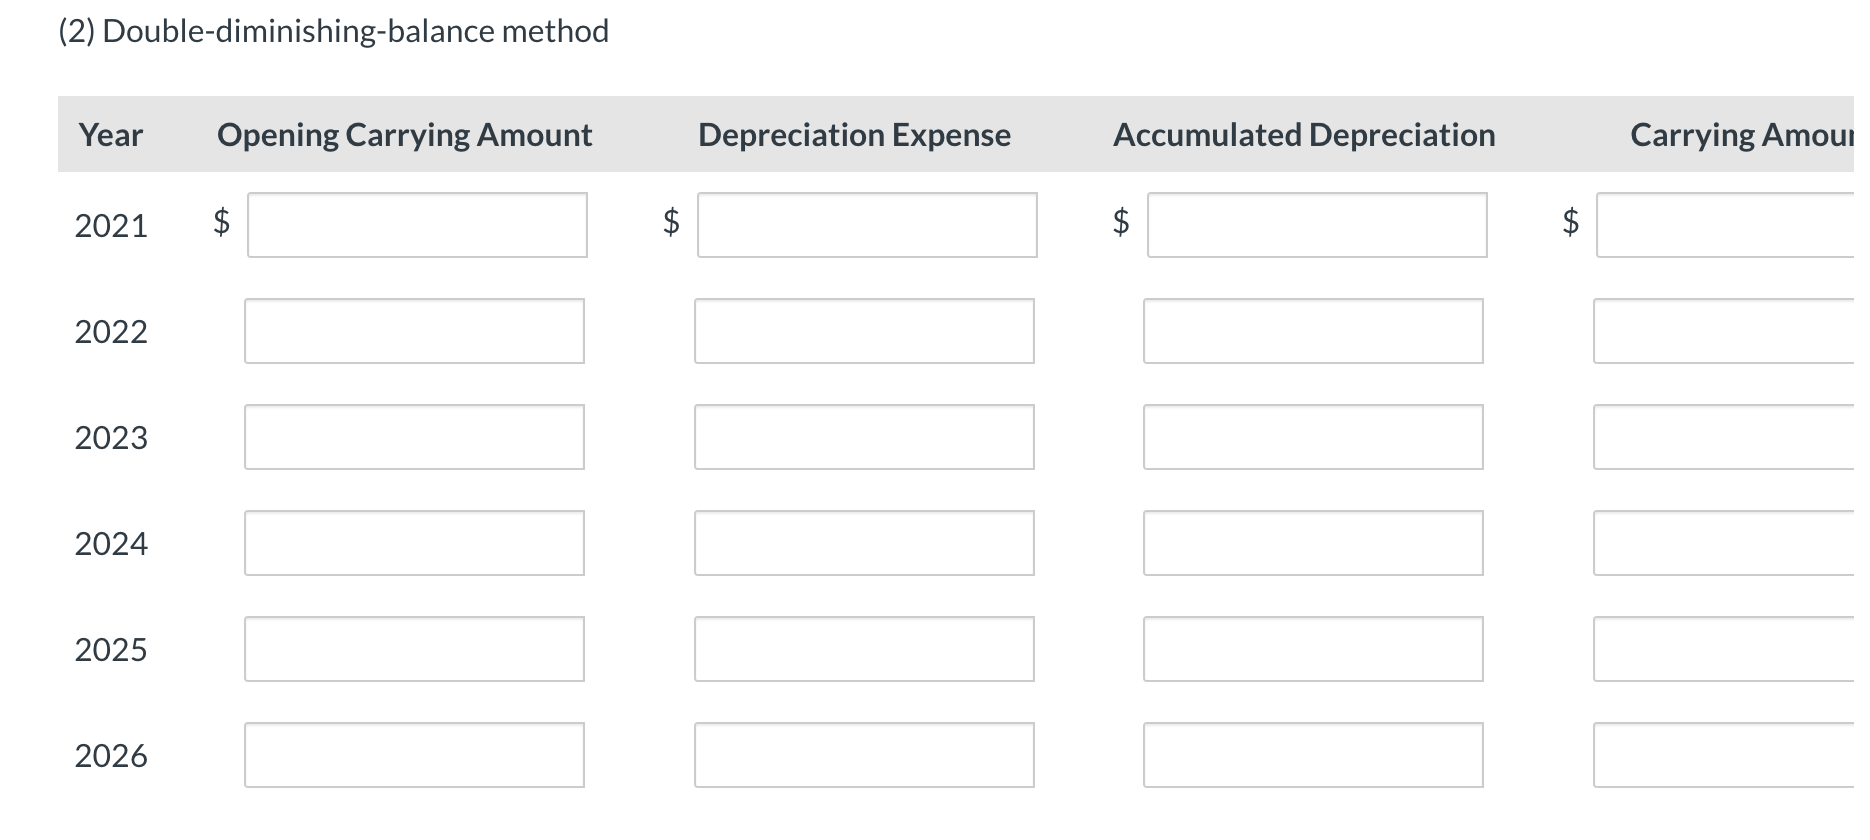Select the 2025 Accumulated Depreciation input
1870x840 pixels.
(1313, 649)
